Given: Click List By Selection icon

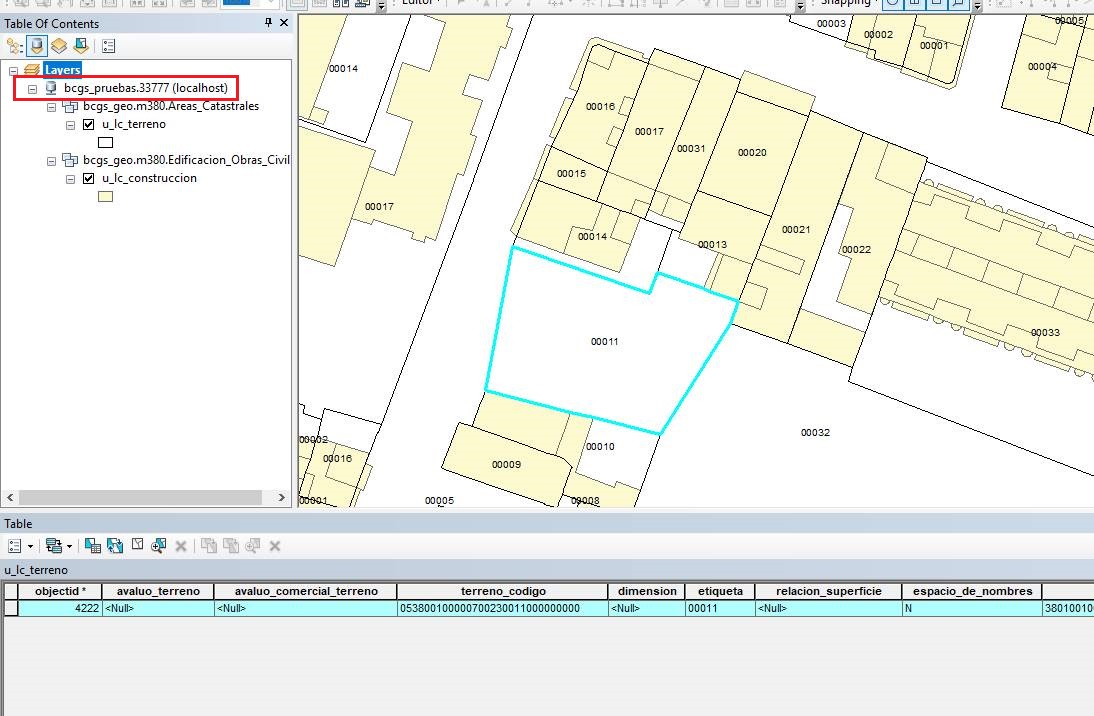Looking at the screenshot, I should pos(81,46).
